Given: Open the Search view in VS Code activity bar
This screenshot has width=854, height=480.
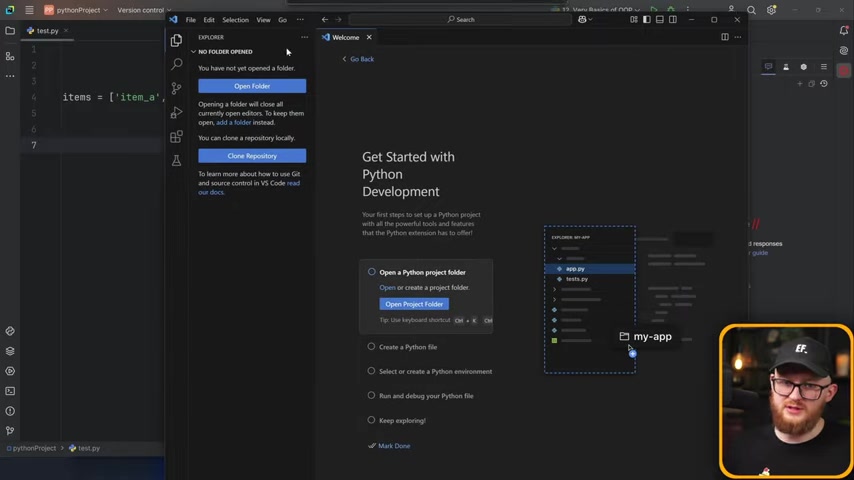Looking at the screenshot, I should [x=176, y=64].
